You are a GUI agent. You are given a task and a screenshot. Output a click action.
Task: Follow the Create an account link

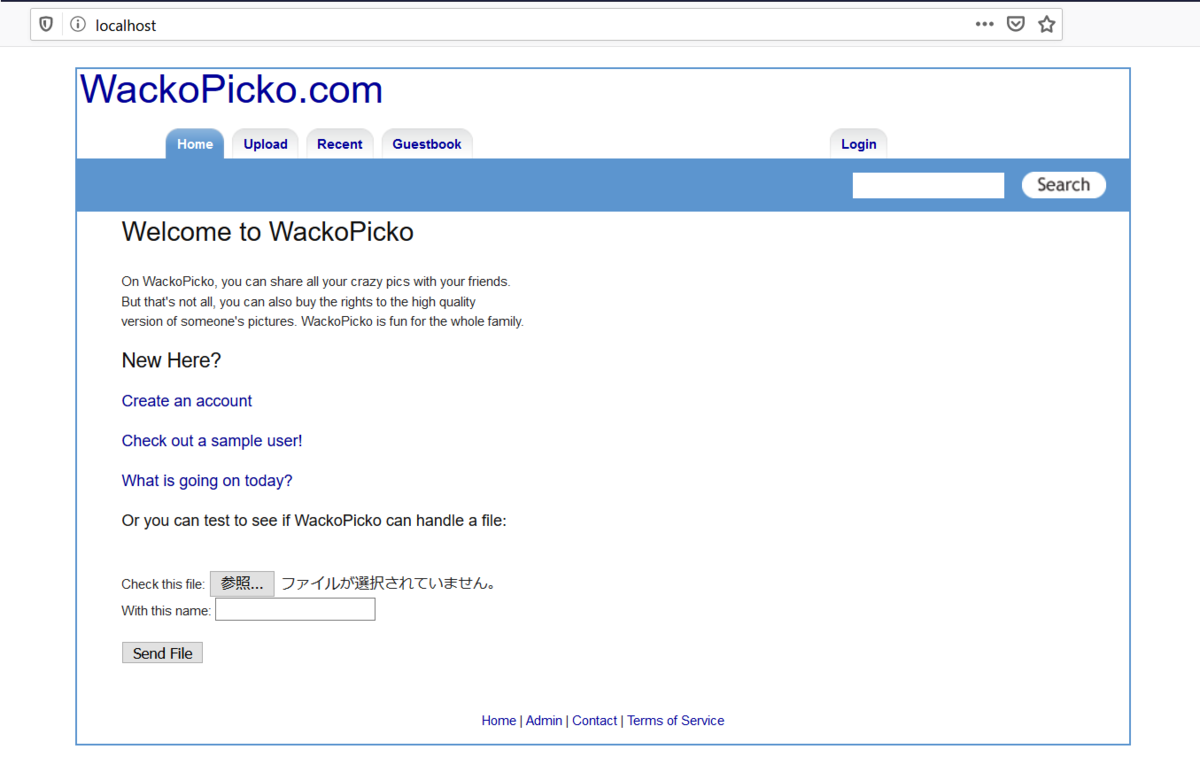pyautogui.click(x=187, y=401)
